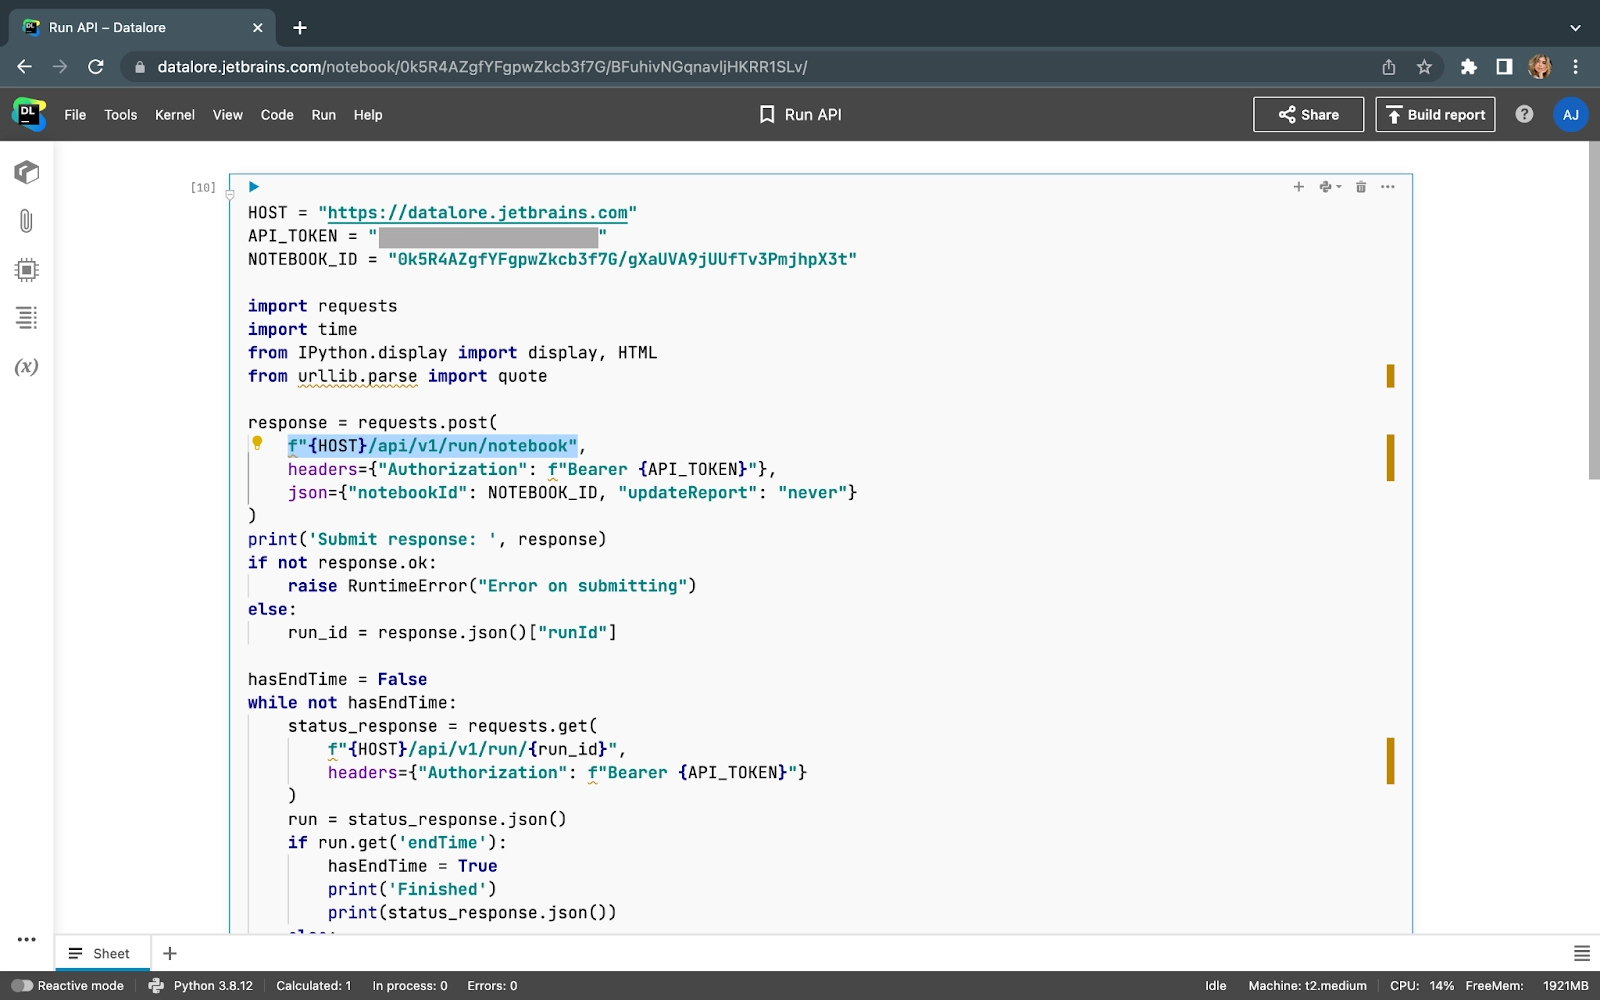Click the lightbulb quick-fix icon

click(x=257, y=443)
